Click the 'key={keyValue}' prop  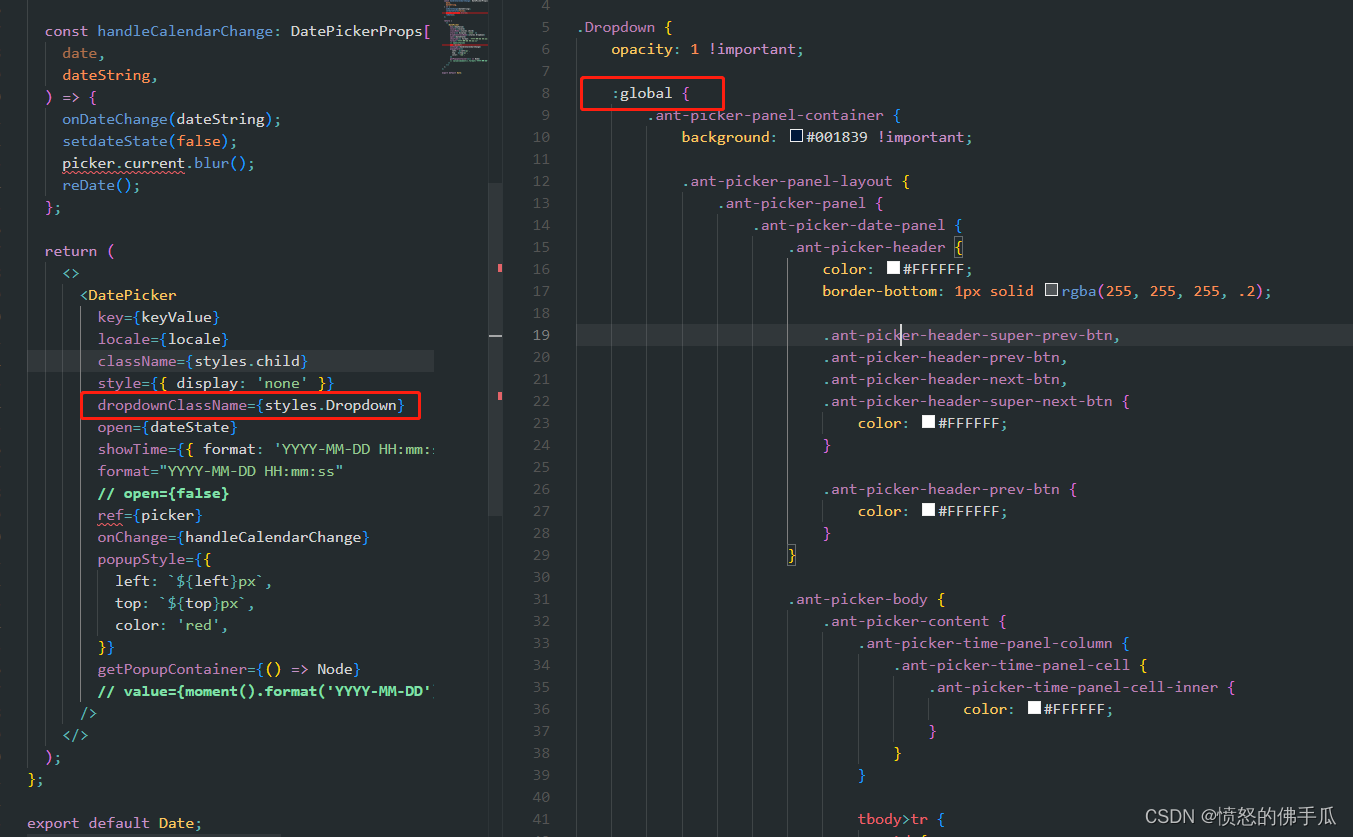click(158, 317)
